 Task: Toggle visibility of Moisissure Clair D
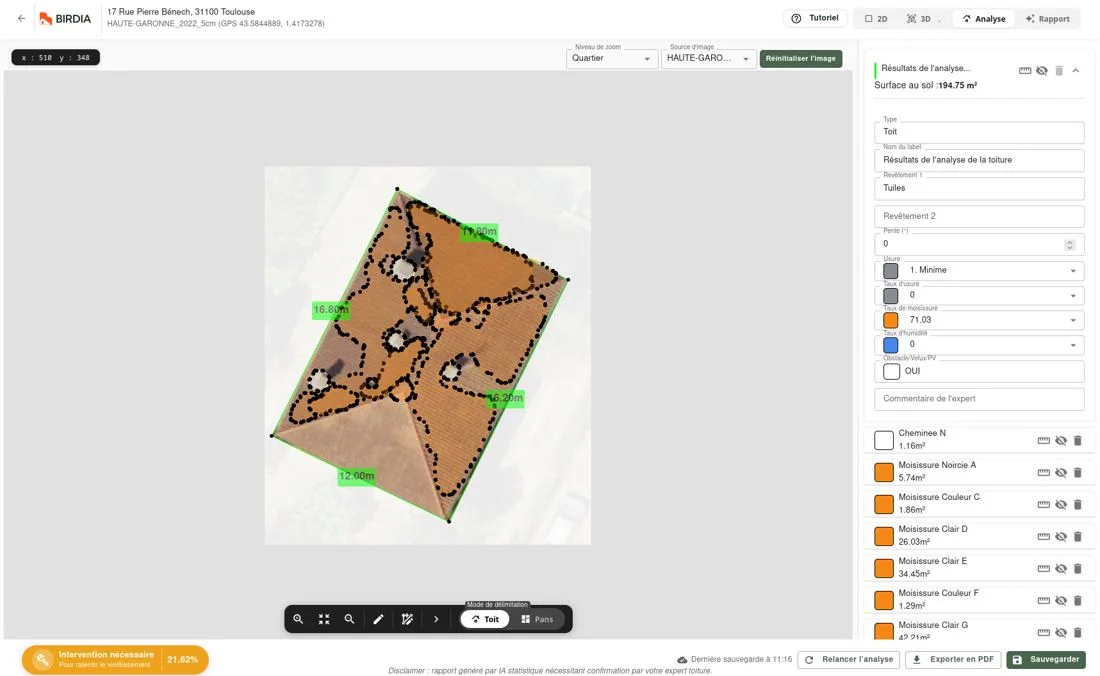click(1061, 536)
